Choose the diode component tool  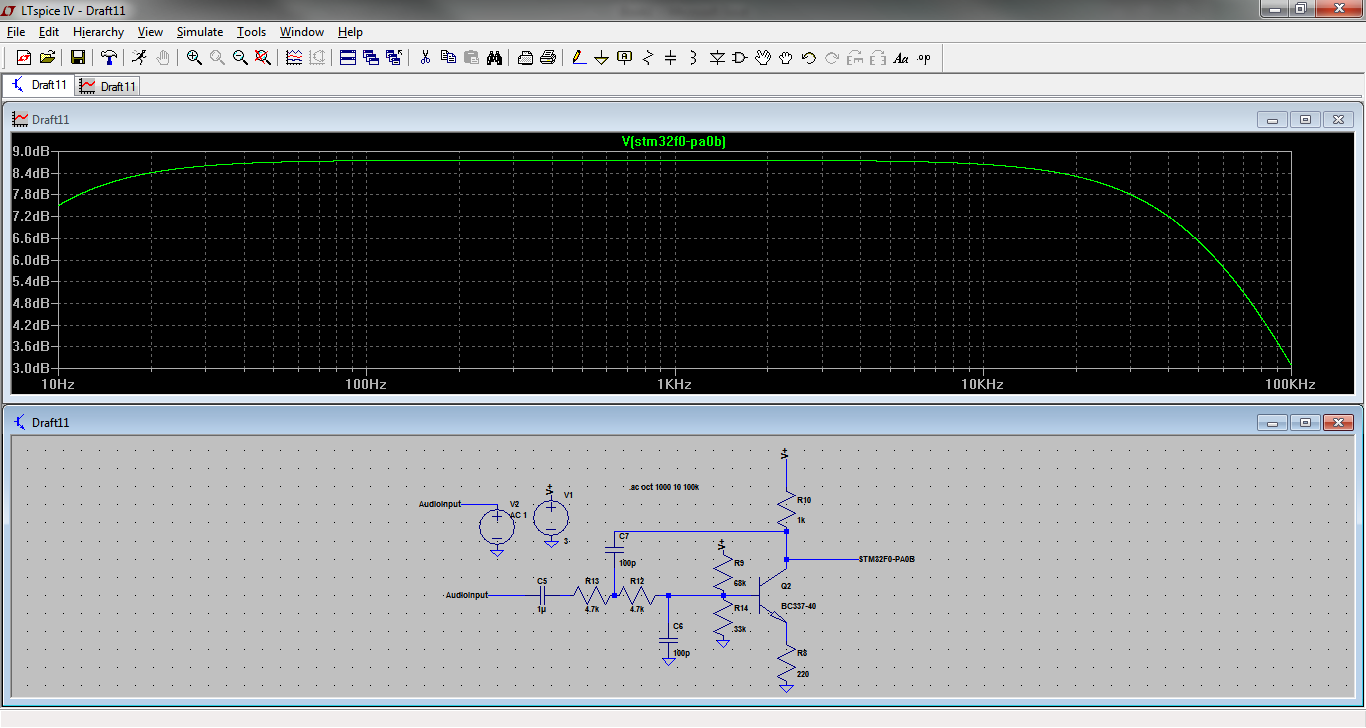(717, 58)
